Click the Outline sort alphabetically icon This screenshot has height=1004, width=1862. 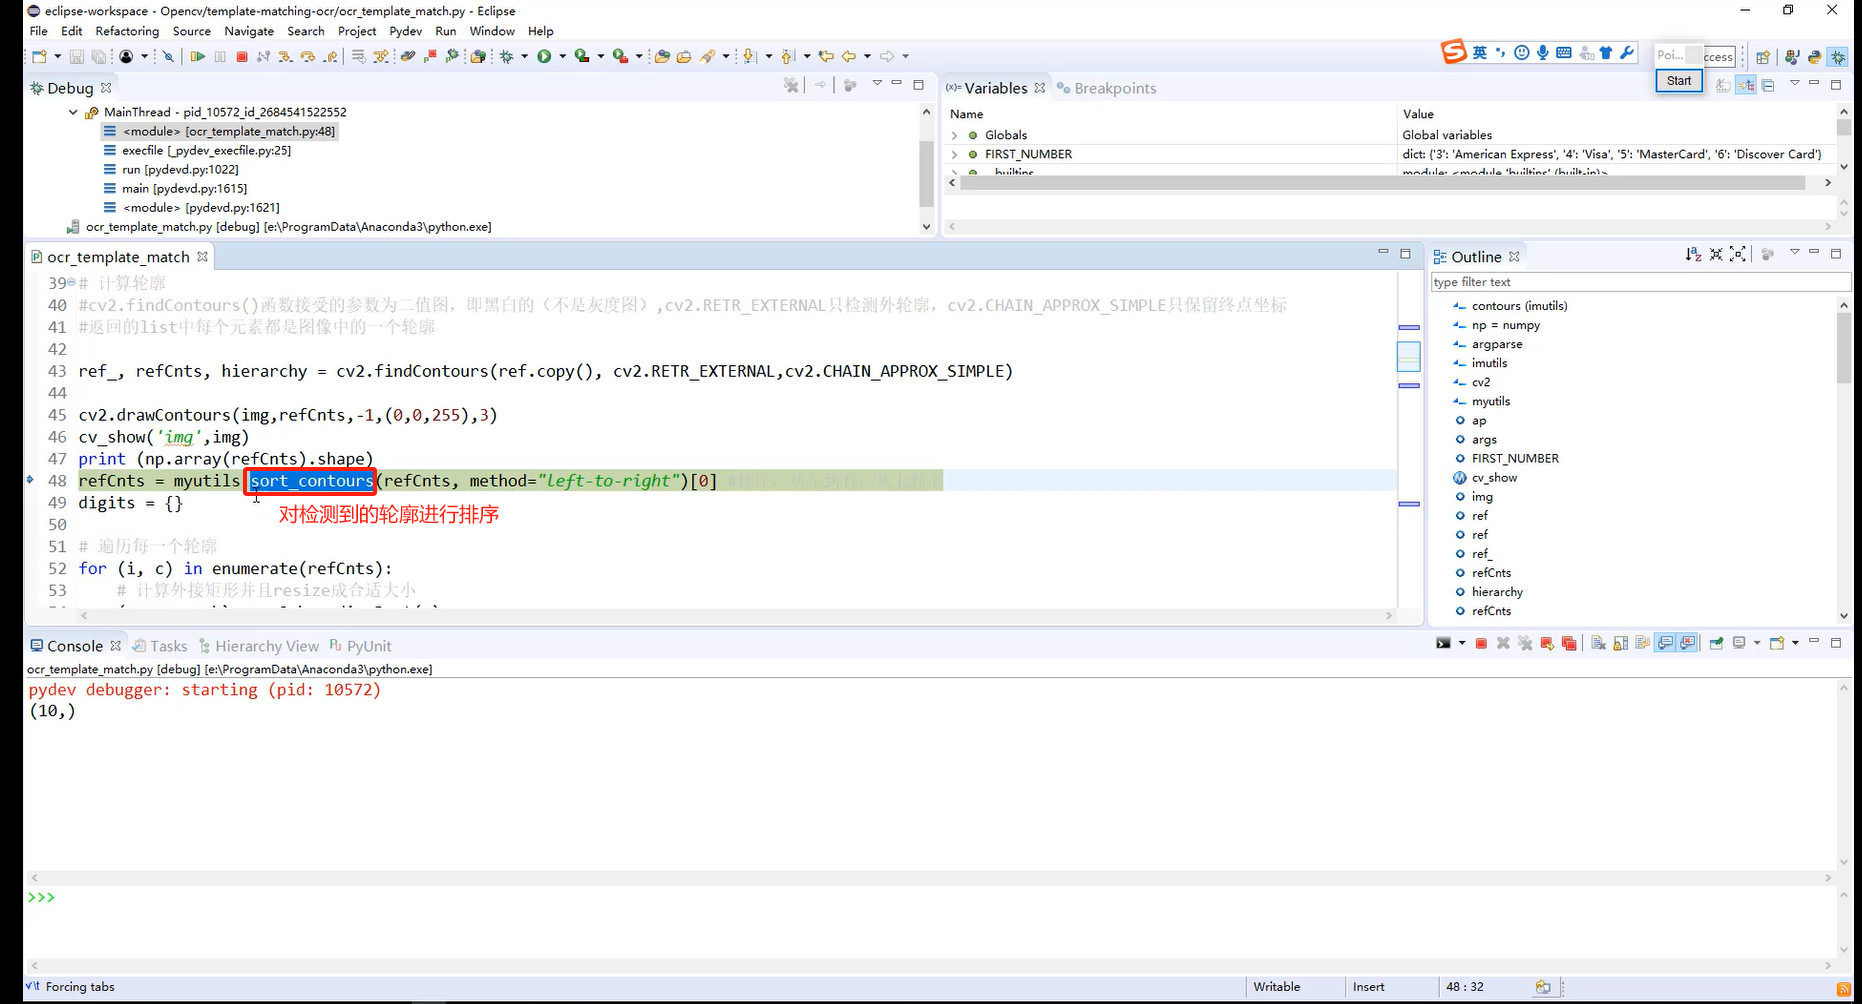1693,254
